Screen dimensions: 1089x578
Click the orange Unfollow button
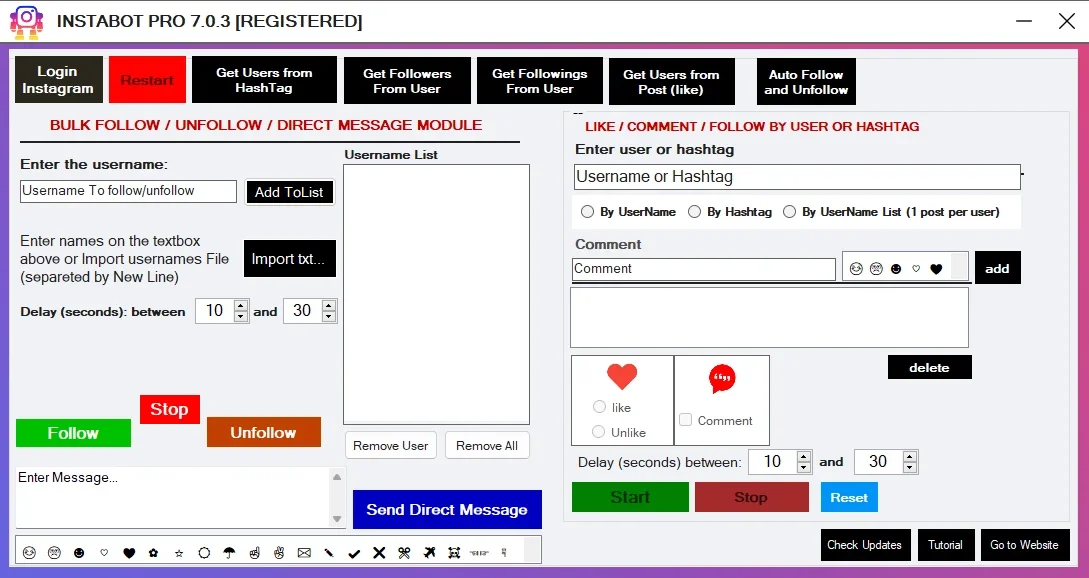(x=264, y=432)
